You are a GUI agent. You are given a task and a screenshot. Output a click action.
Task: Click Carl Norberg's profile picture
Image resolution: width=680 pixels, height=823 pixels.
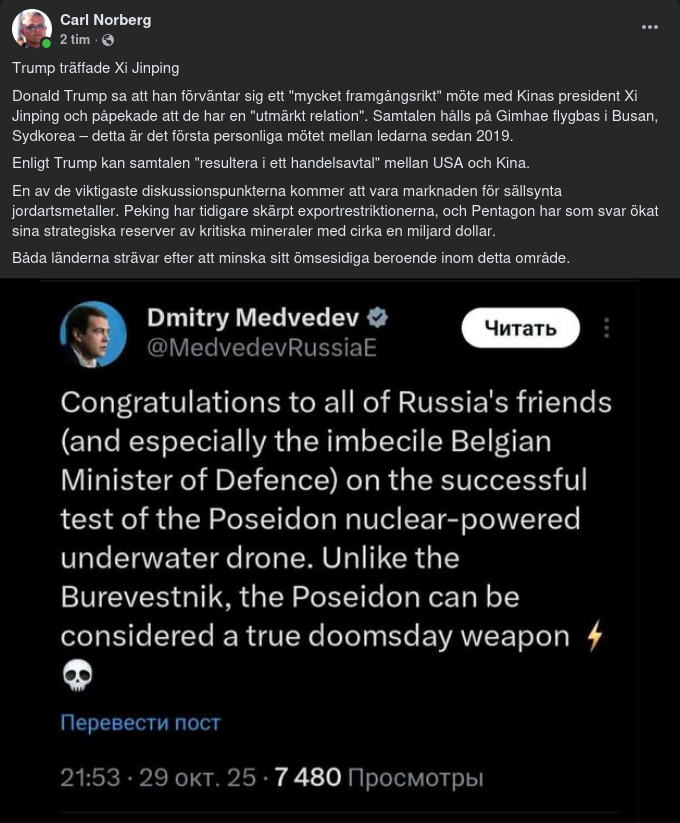click(31, 29)
